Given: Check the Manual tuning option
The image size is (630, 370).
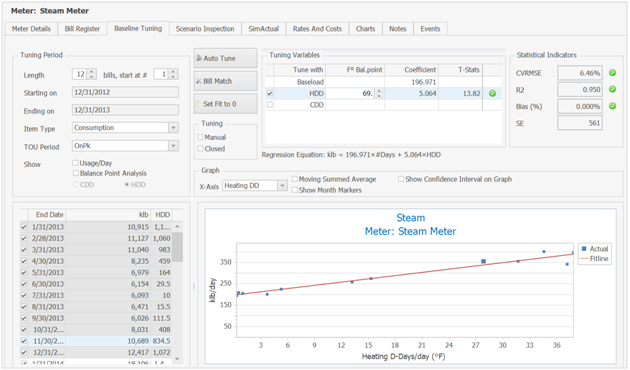Looking at the screenshot, I should 200,137.
